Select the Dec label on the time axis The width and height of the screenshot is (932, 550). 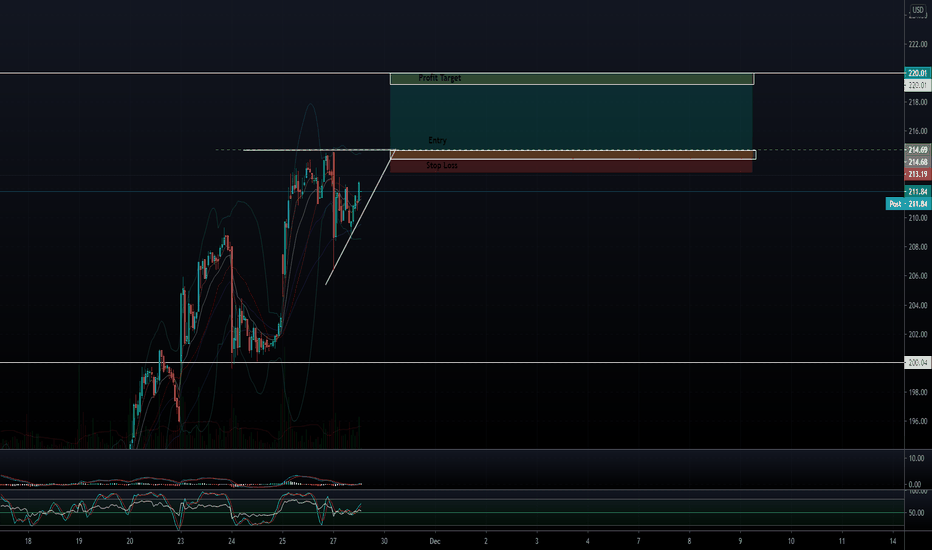pyautogui.click(x=435, y=541)
